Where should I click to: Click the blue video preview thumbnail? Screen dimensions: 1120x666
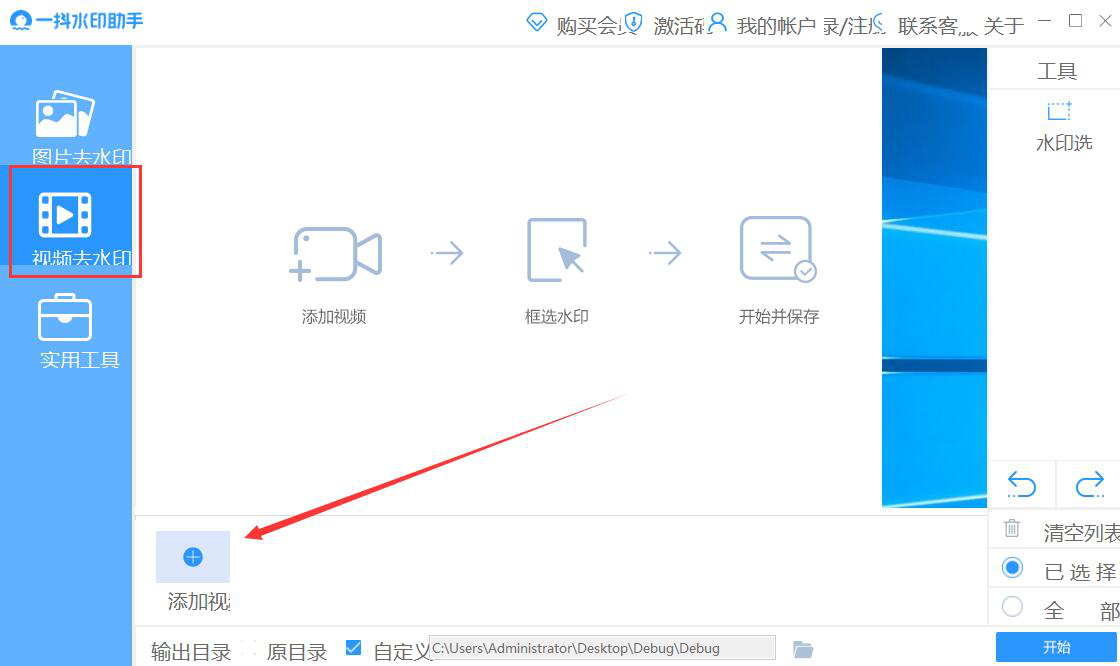(934, 277)
